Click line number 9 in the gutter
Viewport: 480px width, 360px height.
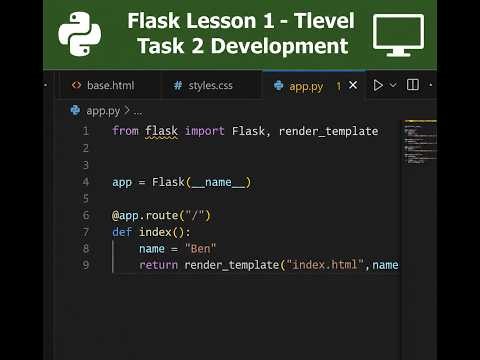pos(86,265)
